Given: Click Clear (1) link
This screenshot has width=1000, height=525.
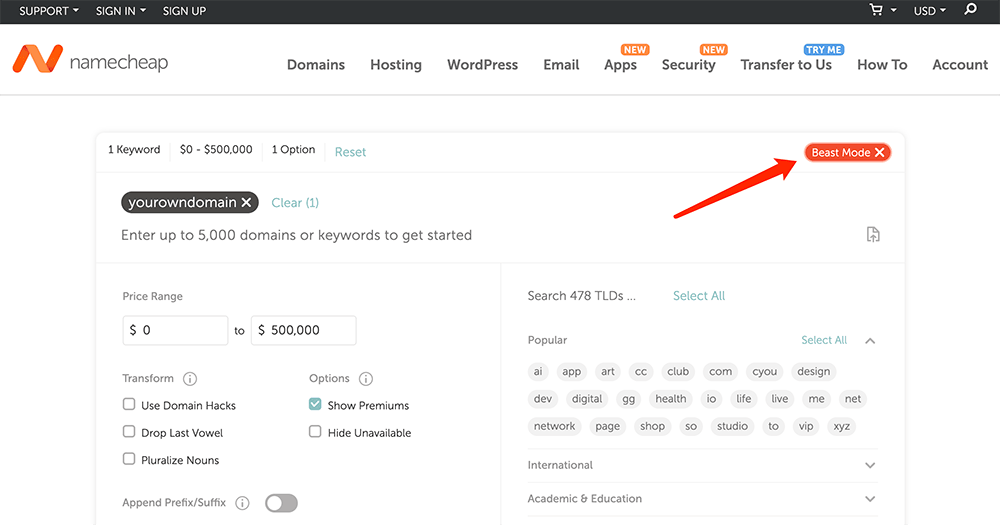Looking at the screenshot, I should (295, 202).
